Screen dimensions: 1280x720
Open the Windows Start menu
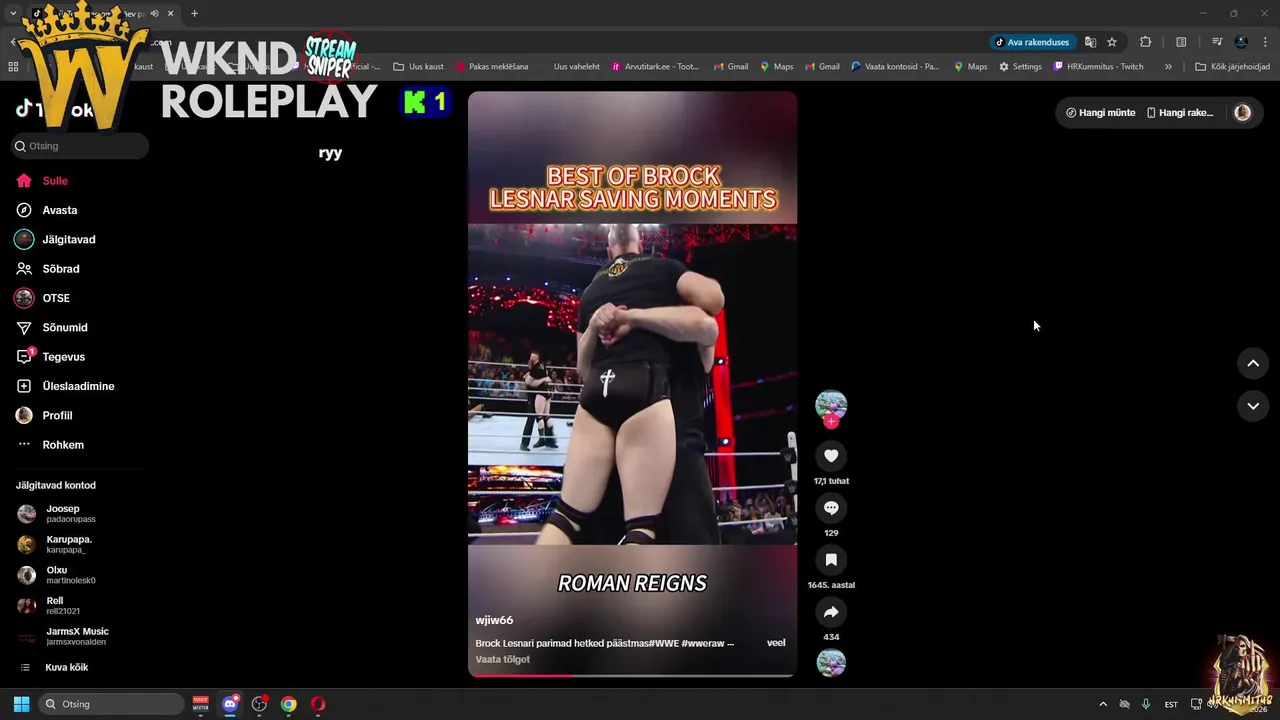coord(21,704)
